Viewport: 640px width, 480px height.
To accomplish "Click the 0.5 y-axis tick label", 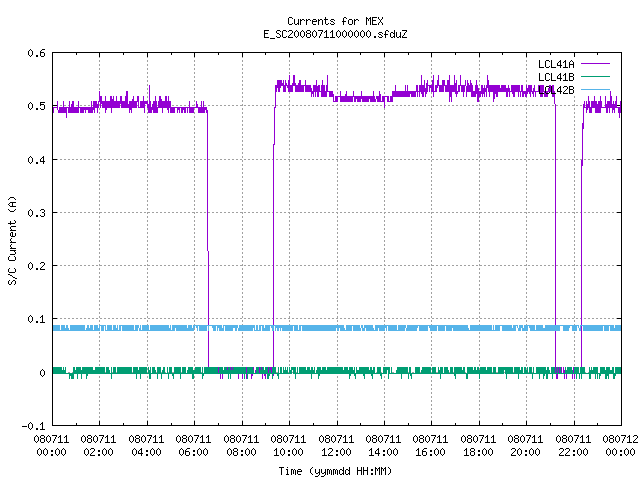I will 36,106.
